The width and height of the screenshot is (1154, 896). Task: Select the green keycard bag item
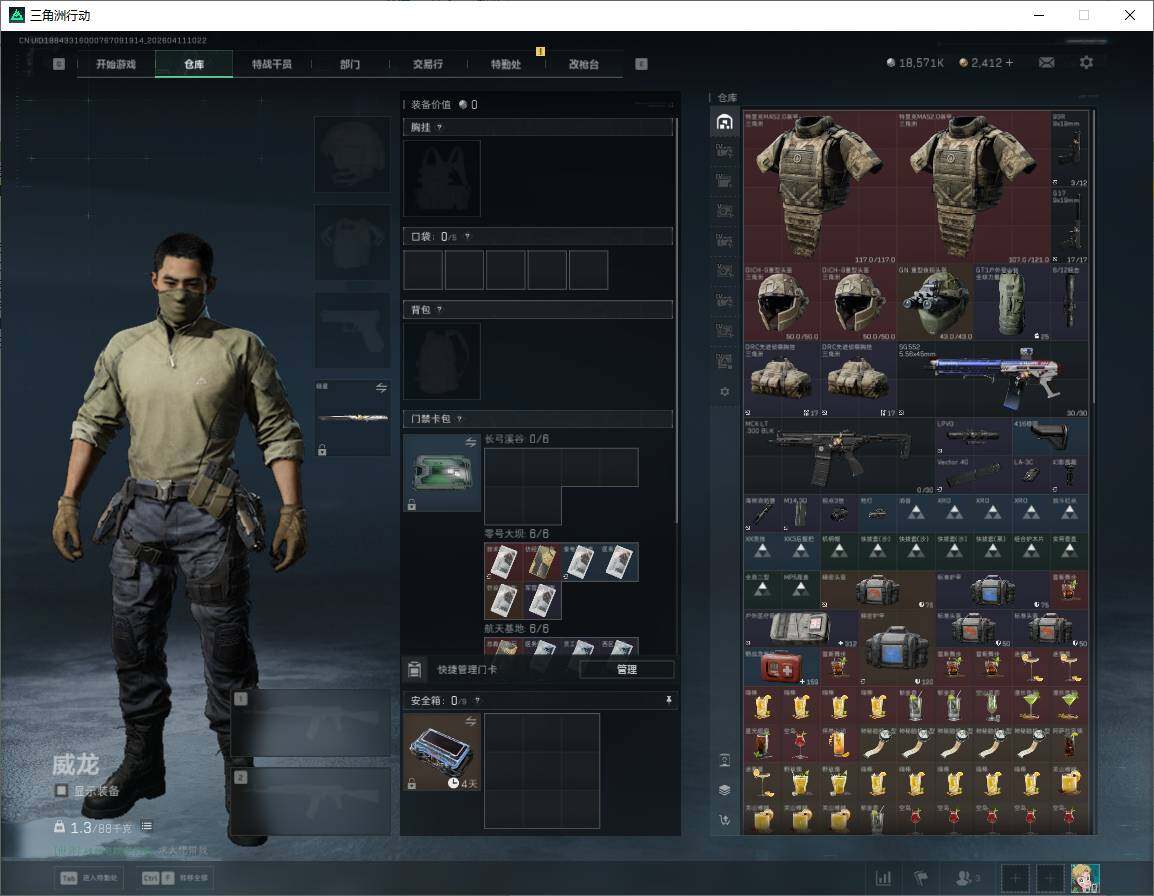442,472
